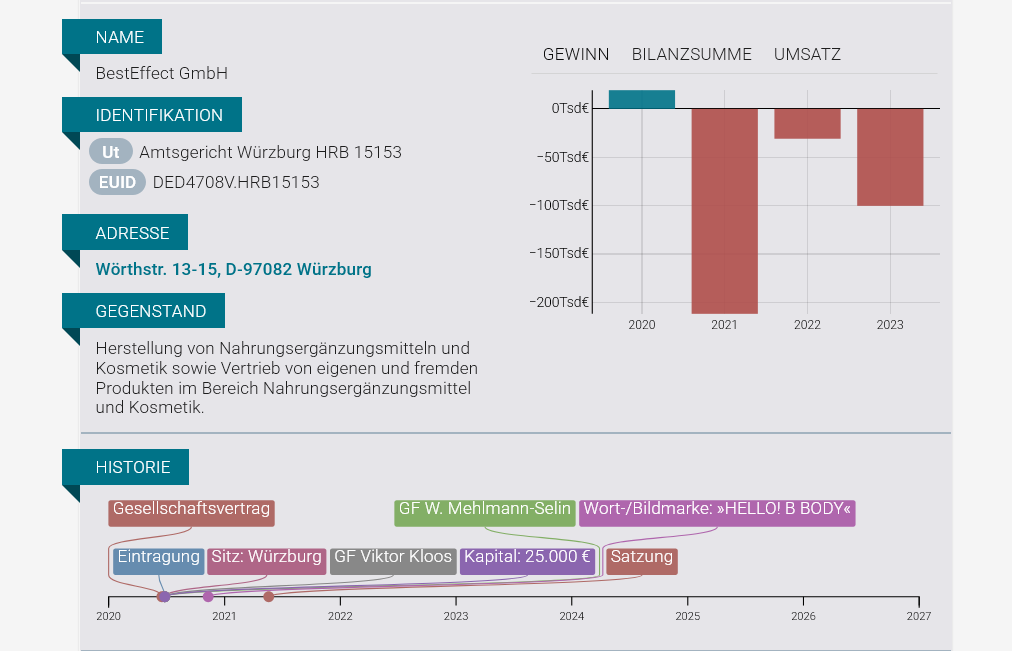
Task: Click the Ut badge icon
Action: point(111,152)
